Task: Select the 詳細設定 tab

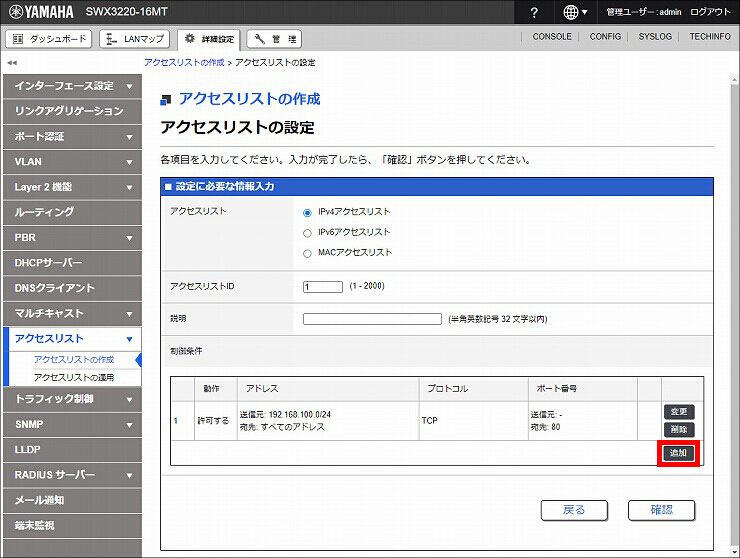Action: [x=209, y=39]
